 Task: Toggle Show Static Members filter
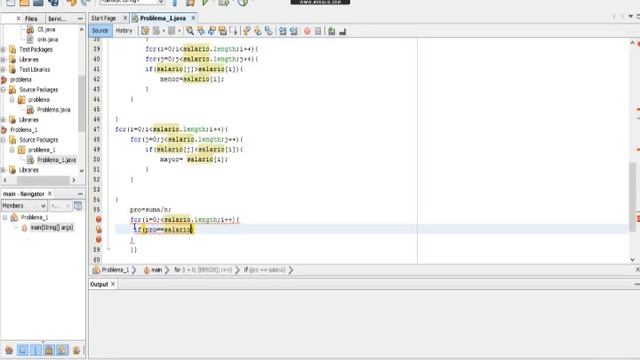click(x=36, y=350)
